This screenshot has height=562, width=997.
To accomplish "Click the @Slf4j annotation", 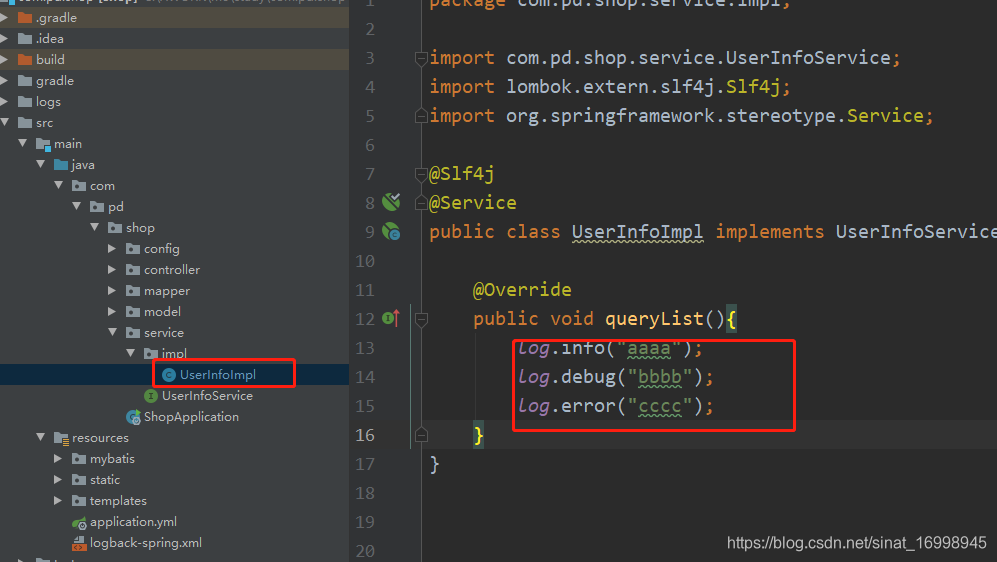I will [462, 174].
